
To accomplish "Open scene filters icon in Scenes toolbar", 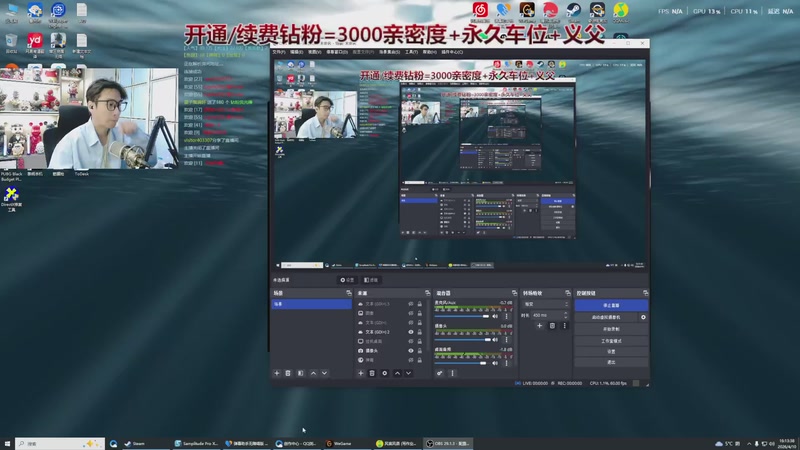I will 301,373.
